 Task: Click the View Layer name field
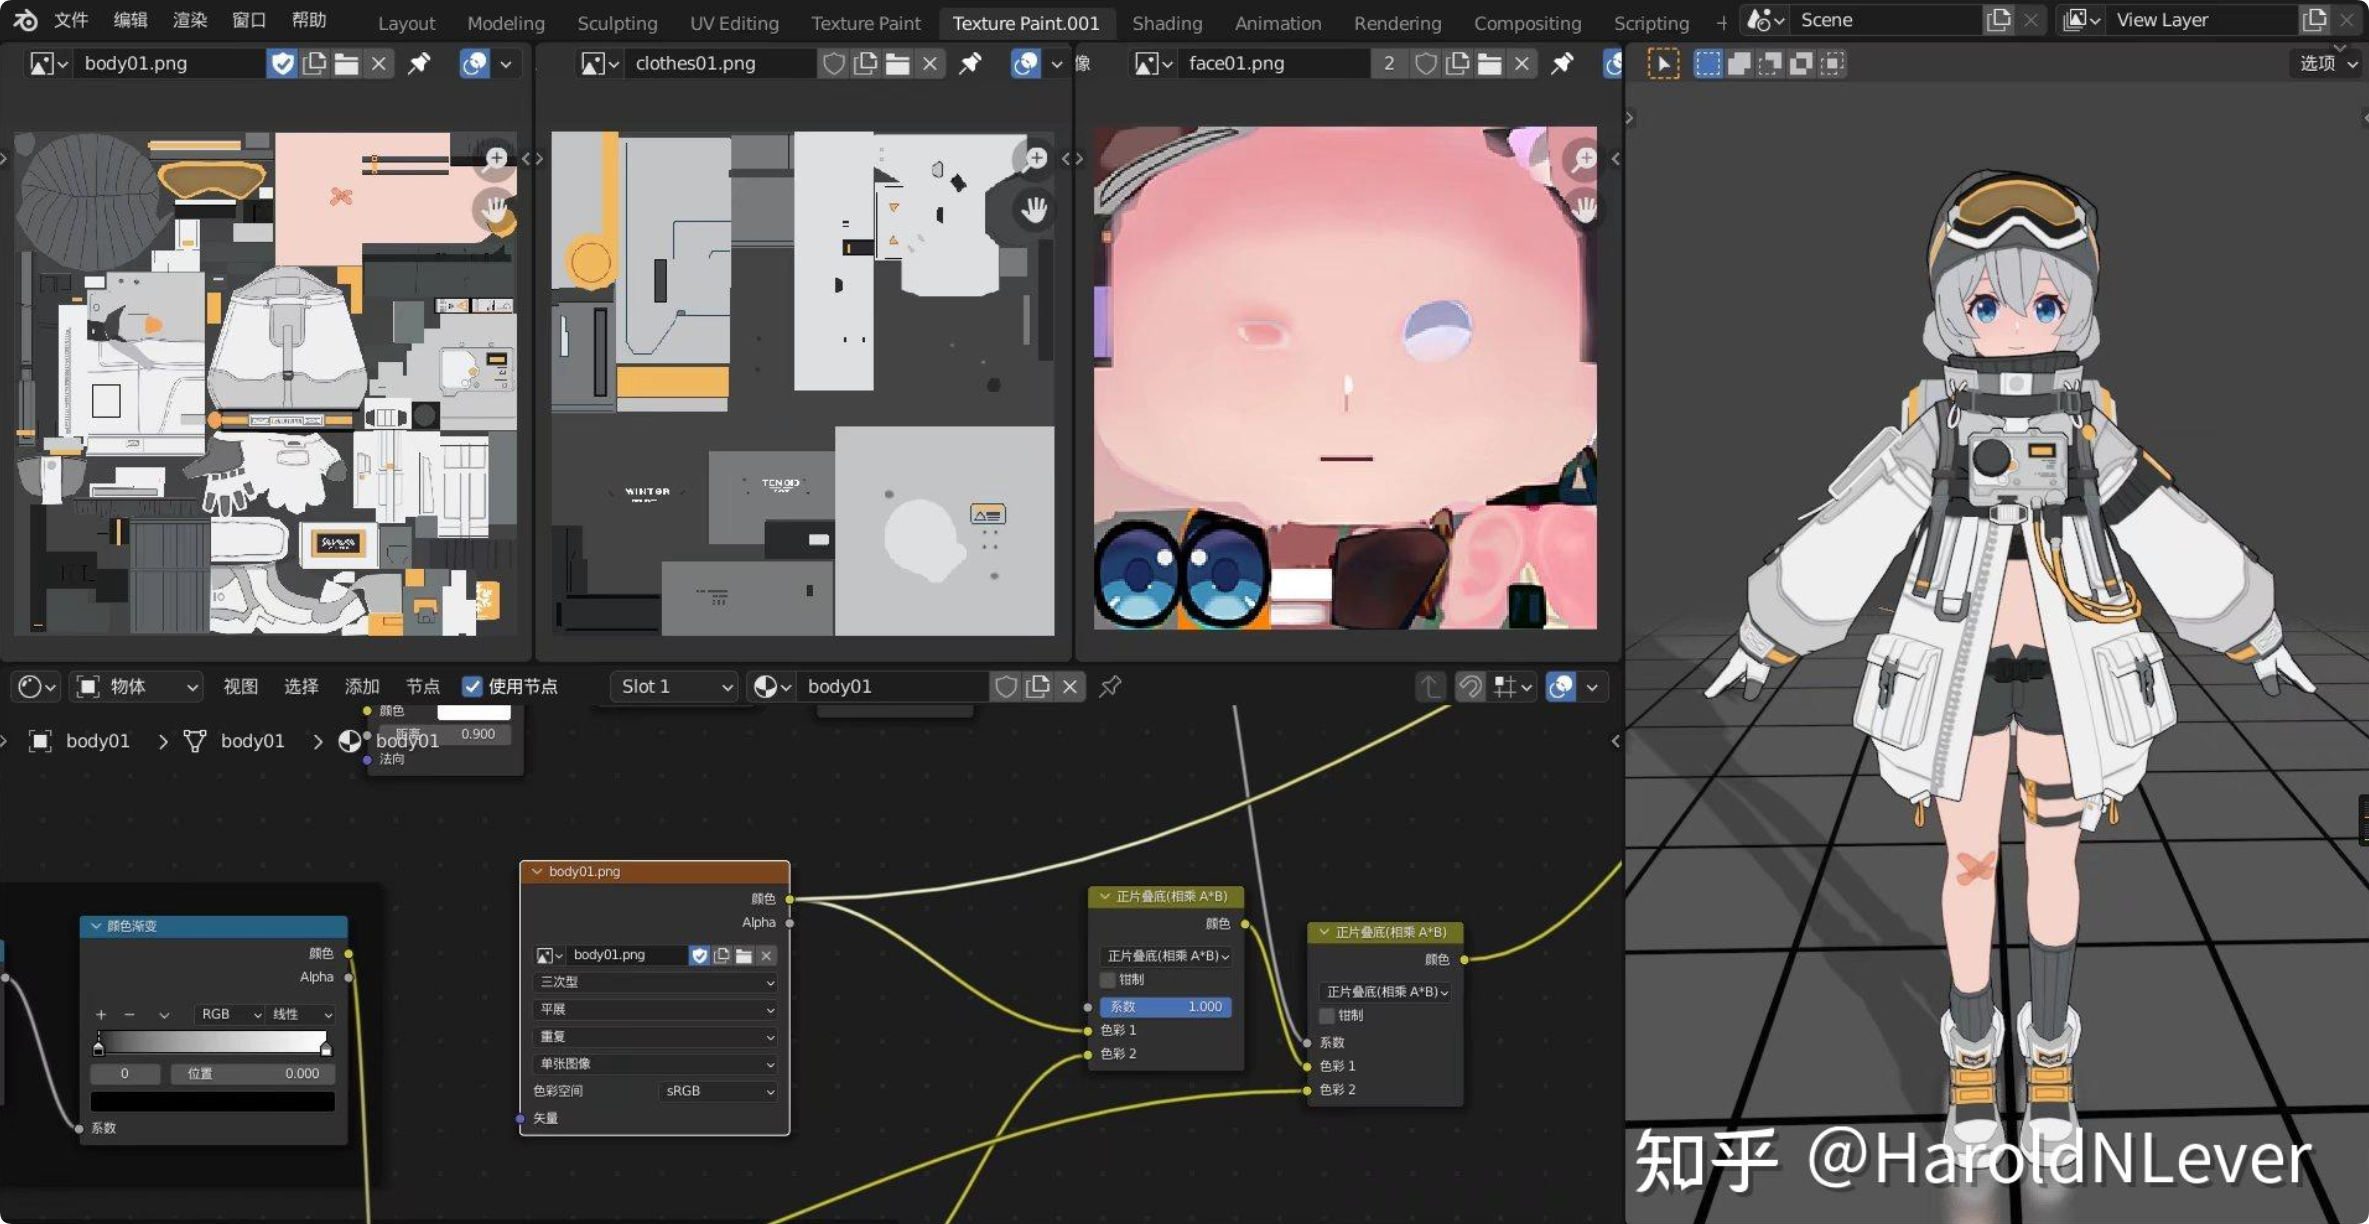click(2202, 20)
